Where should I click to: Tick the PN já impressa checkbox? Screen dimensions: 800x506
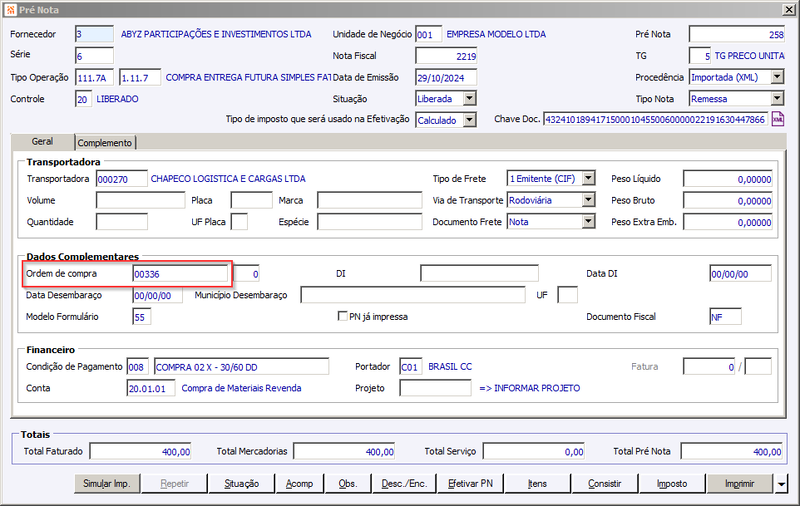click(342, 316)
